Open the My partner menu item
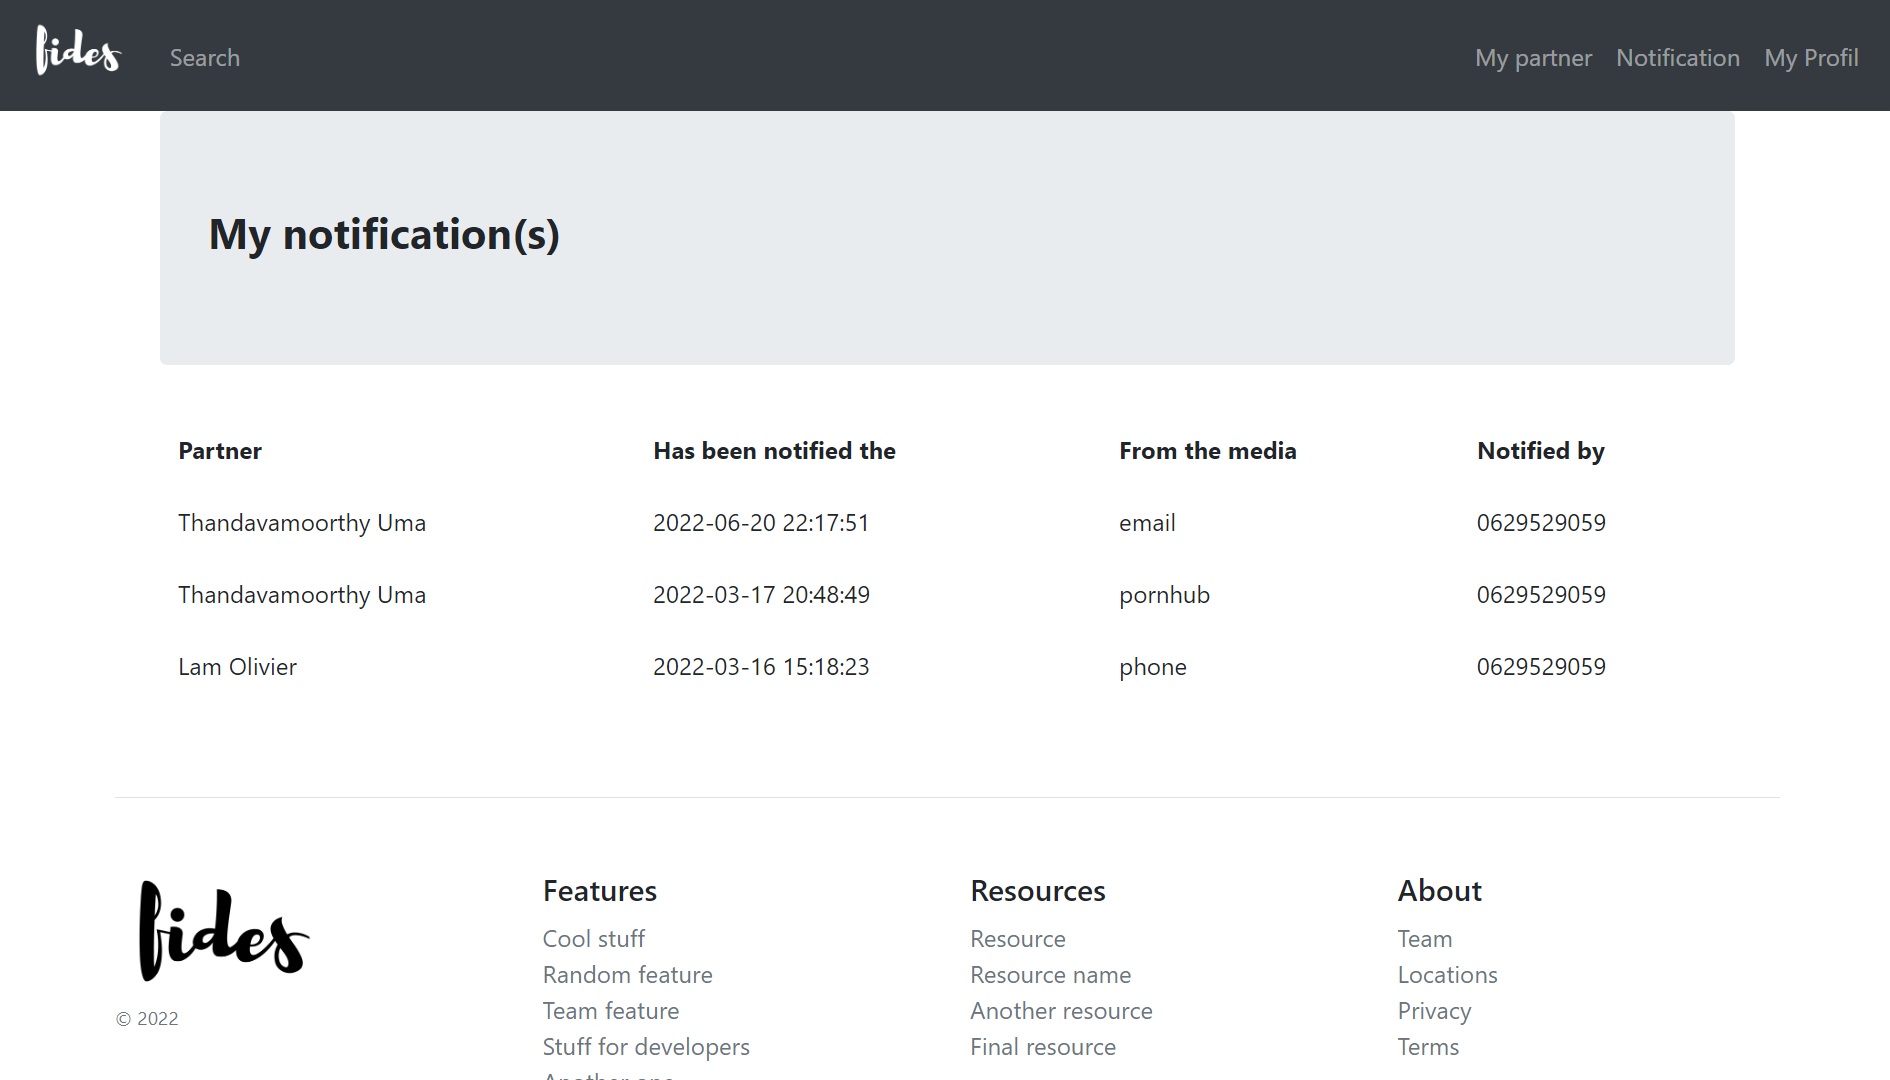This screenshot has width=1890, height=1080. point(1532,58)
